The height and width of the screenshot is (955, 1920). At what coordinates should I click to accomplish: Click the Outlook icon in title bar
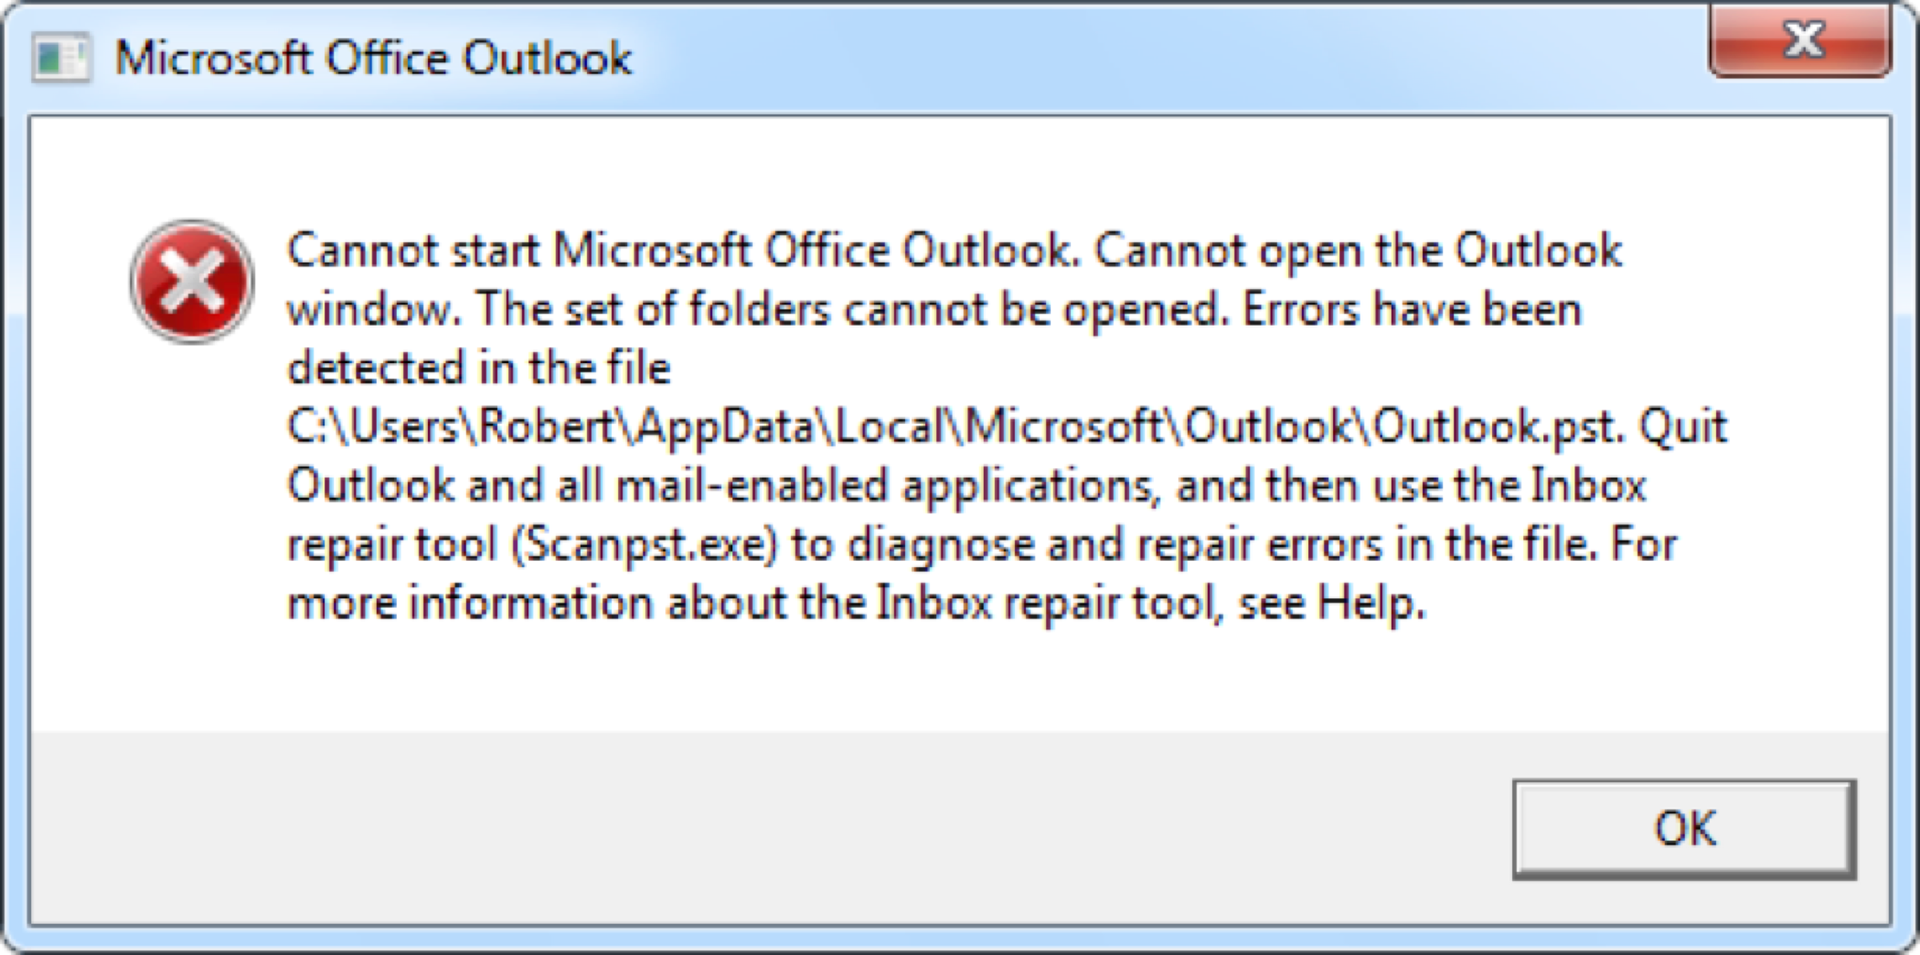(x=60, y=58)
